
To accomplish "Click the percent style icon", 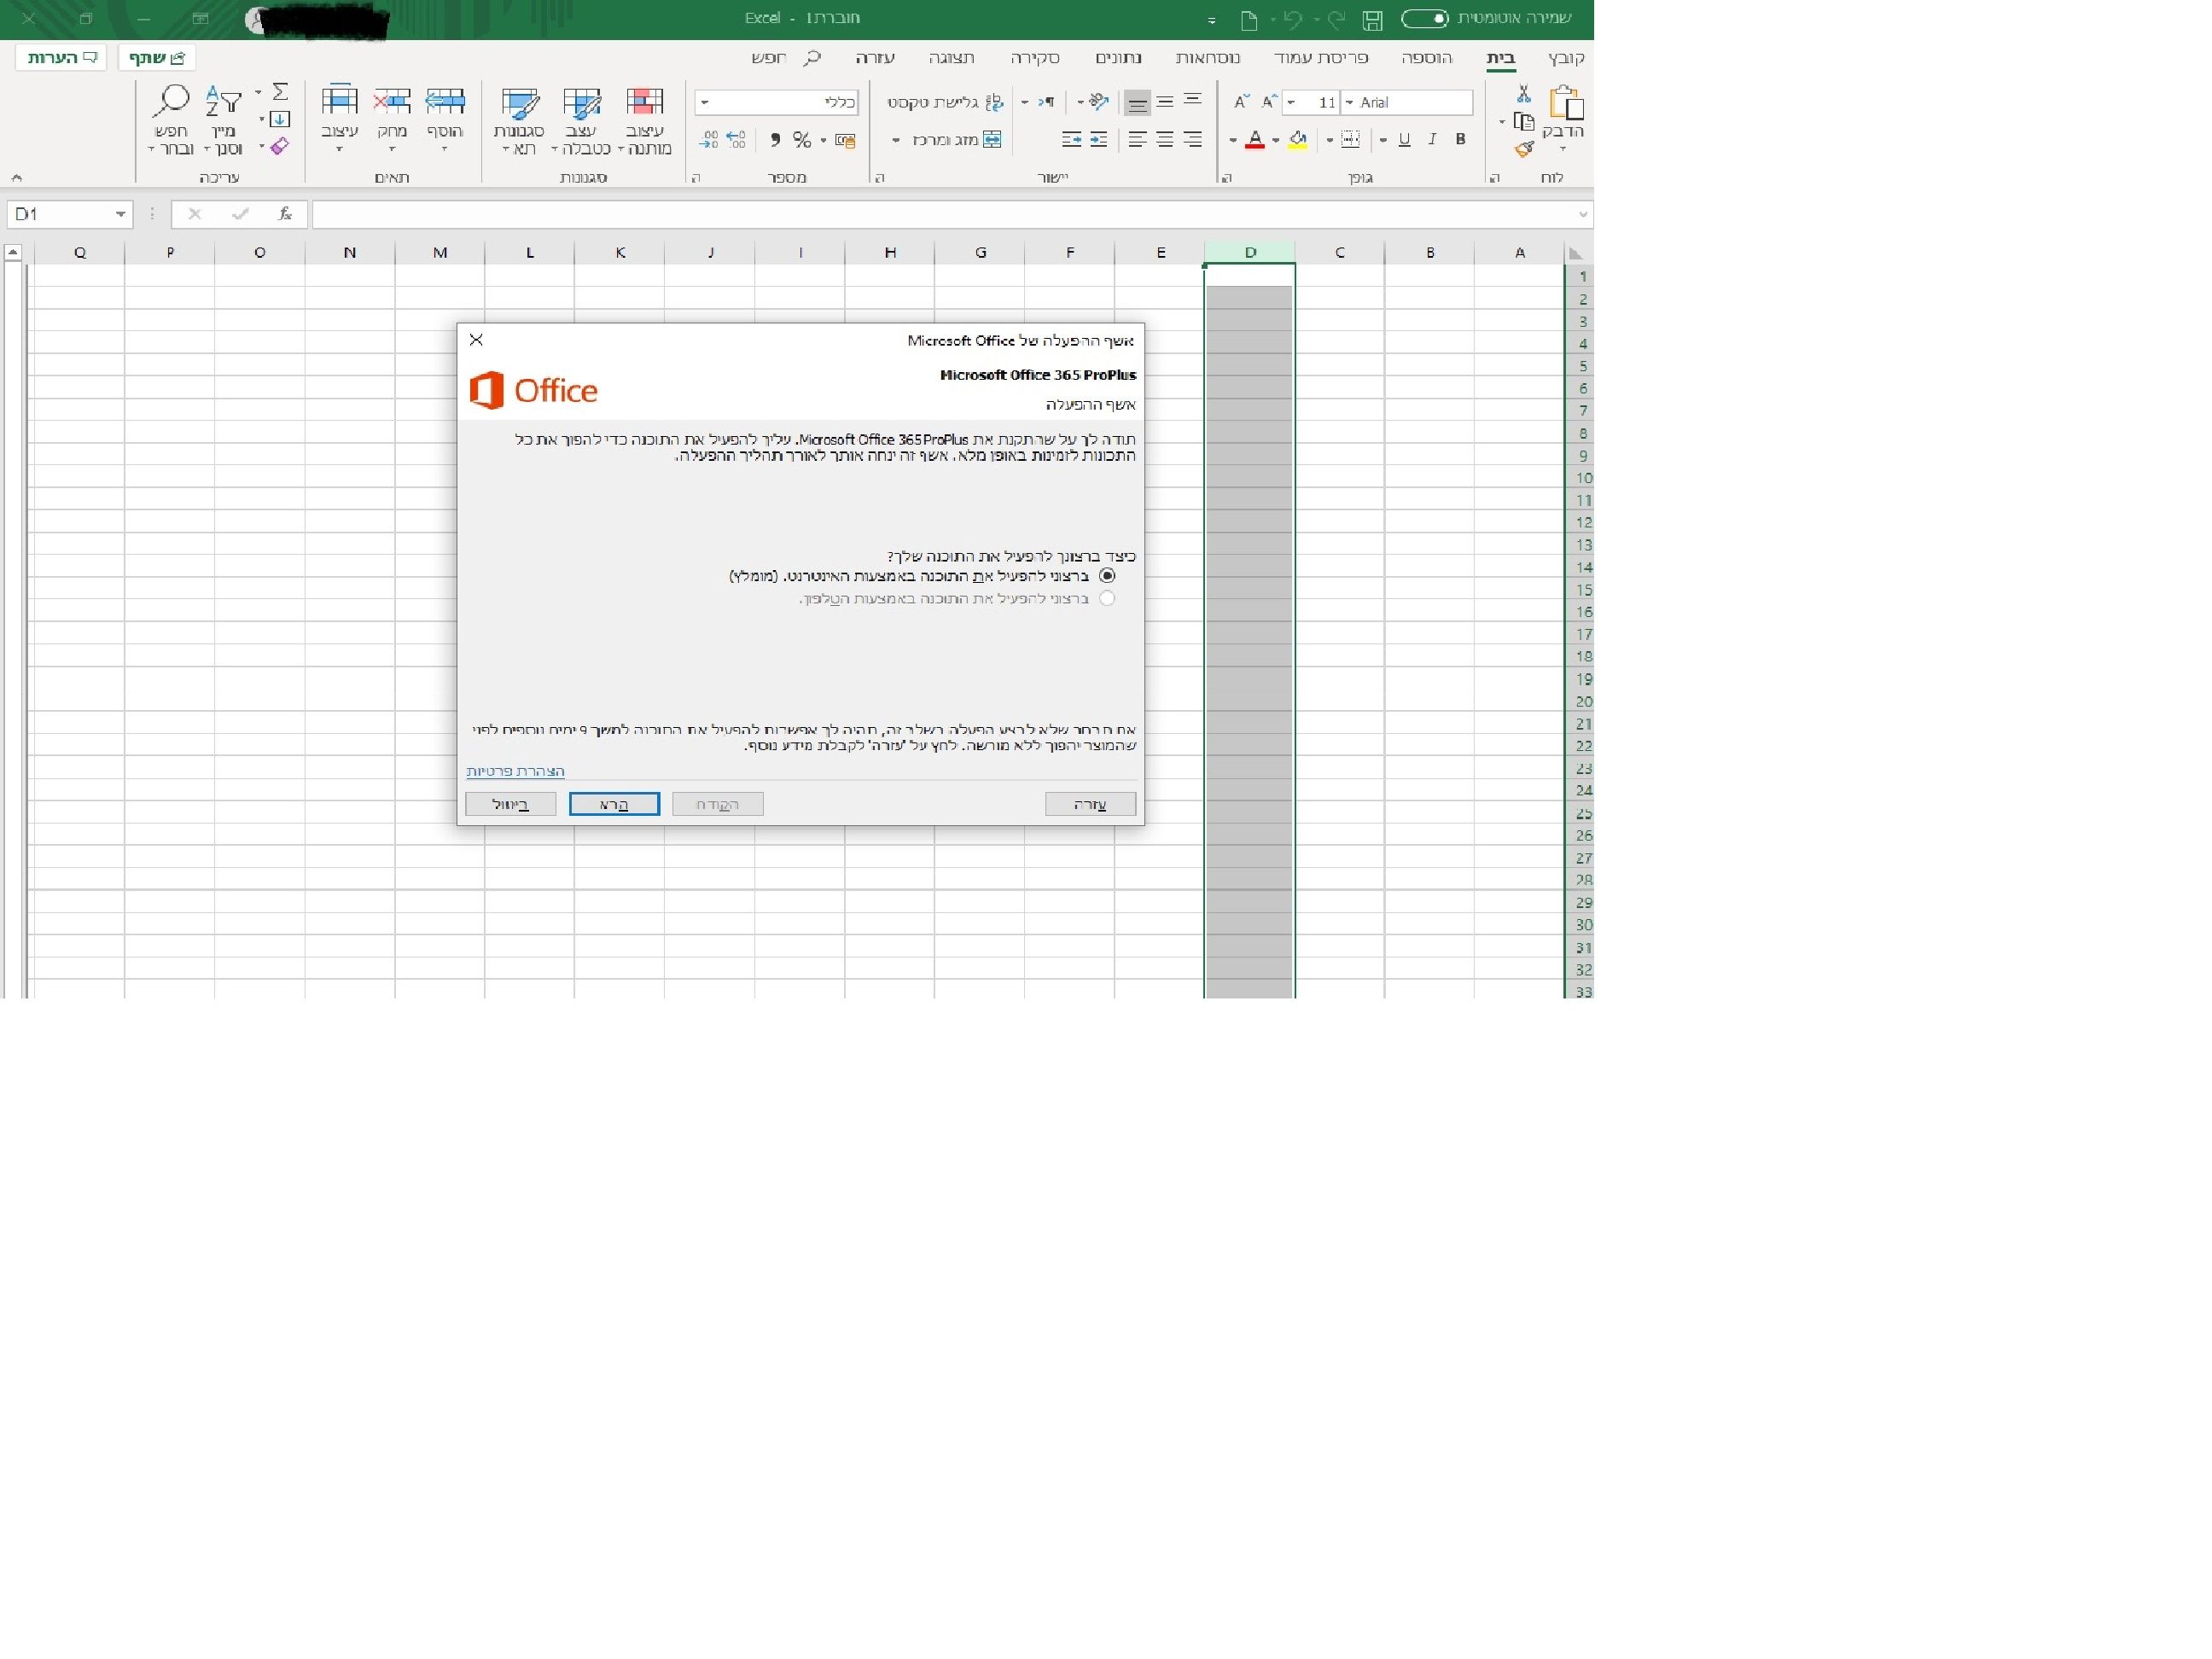I will pos(801,140).
